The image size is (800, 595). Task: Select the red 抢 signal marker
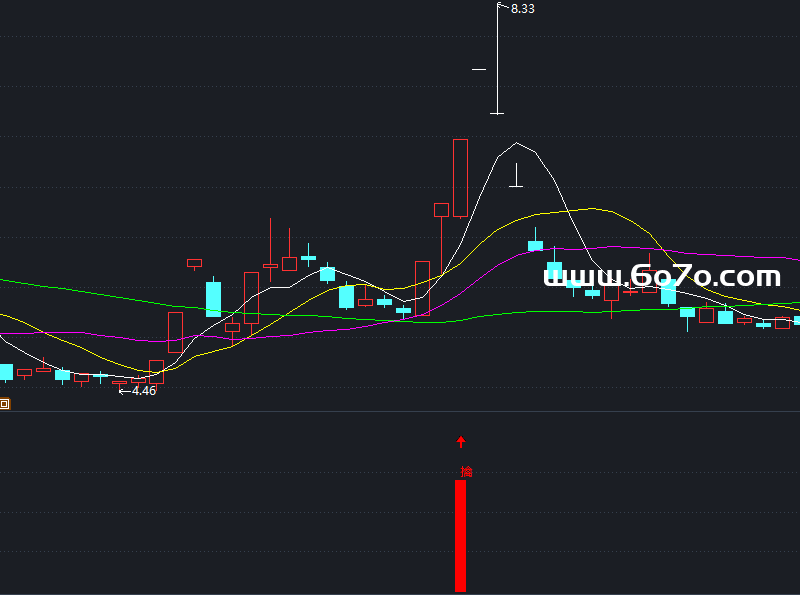pos(466,471)
